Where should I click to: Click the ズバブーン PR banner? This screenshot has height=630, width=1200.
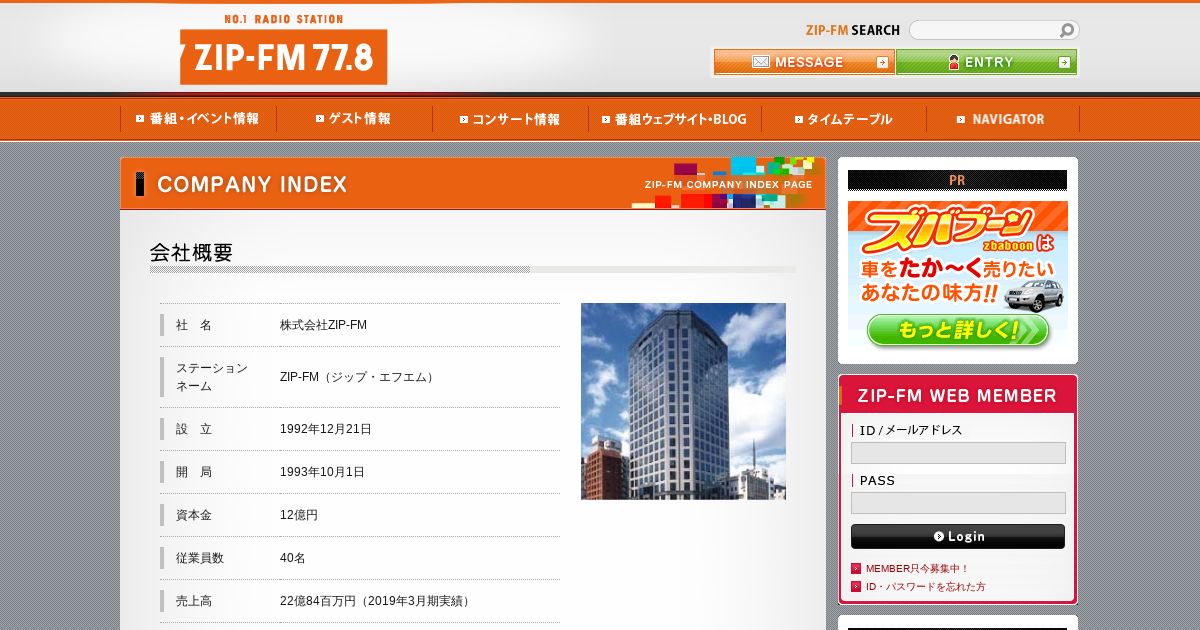(x=958, y=276)
